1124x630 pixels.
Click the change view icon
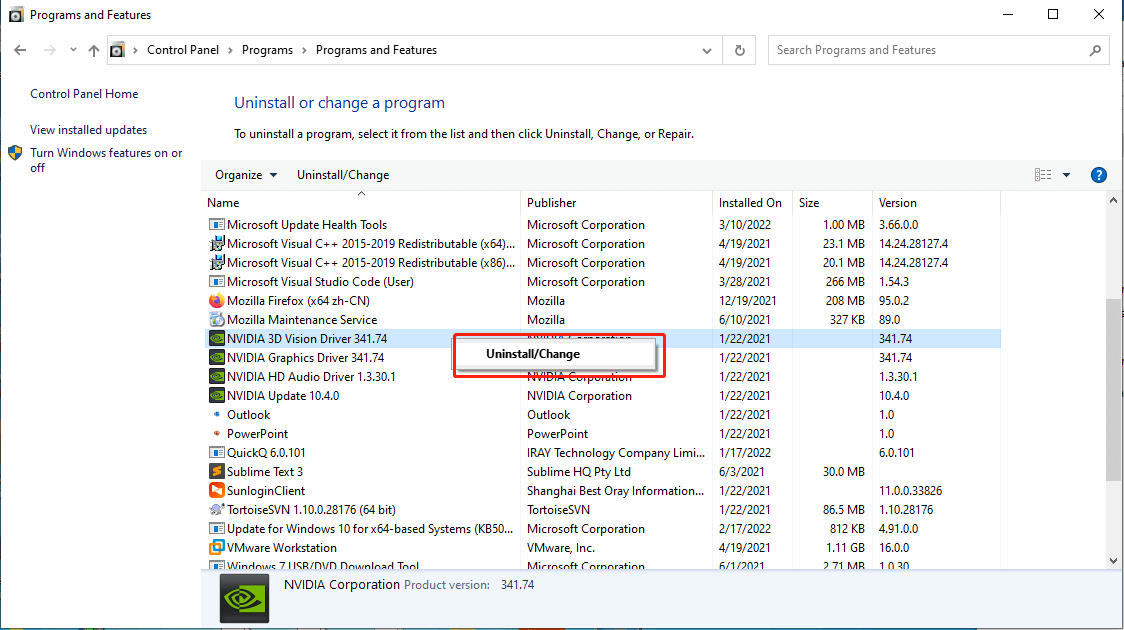[1043, 175]
